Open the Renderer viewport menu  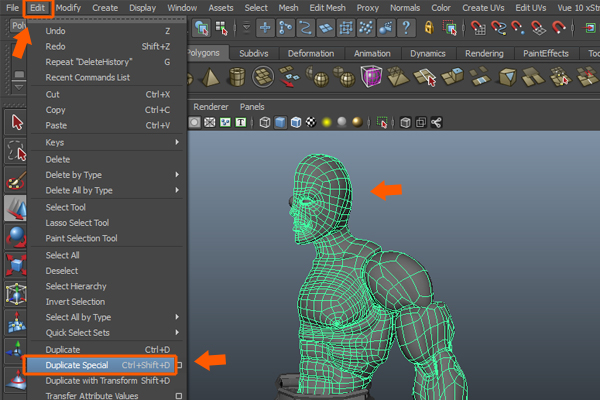(210, 106)
